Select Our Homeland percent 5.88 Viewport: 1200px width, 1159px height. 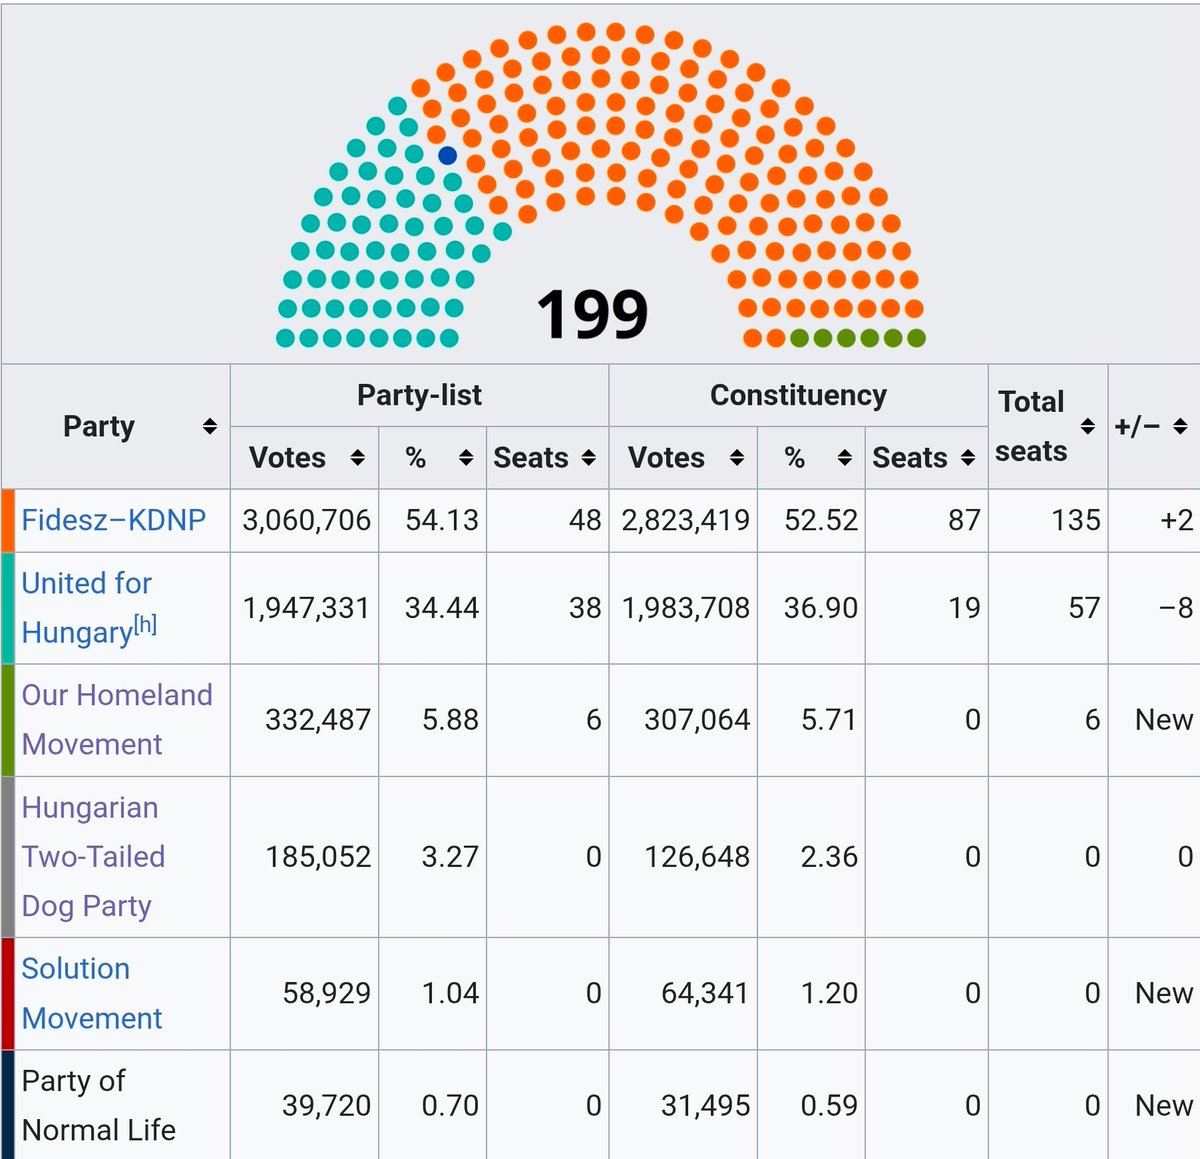[450, 720]
